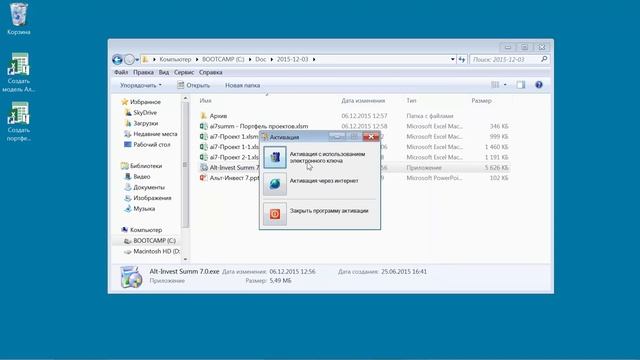Open the Файл menu
Image resolution: width=640 pixels, height=360 pixels.
[121, 72]
